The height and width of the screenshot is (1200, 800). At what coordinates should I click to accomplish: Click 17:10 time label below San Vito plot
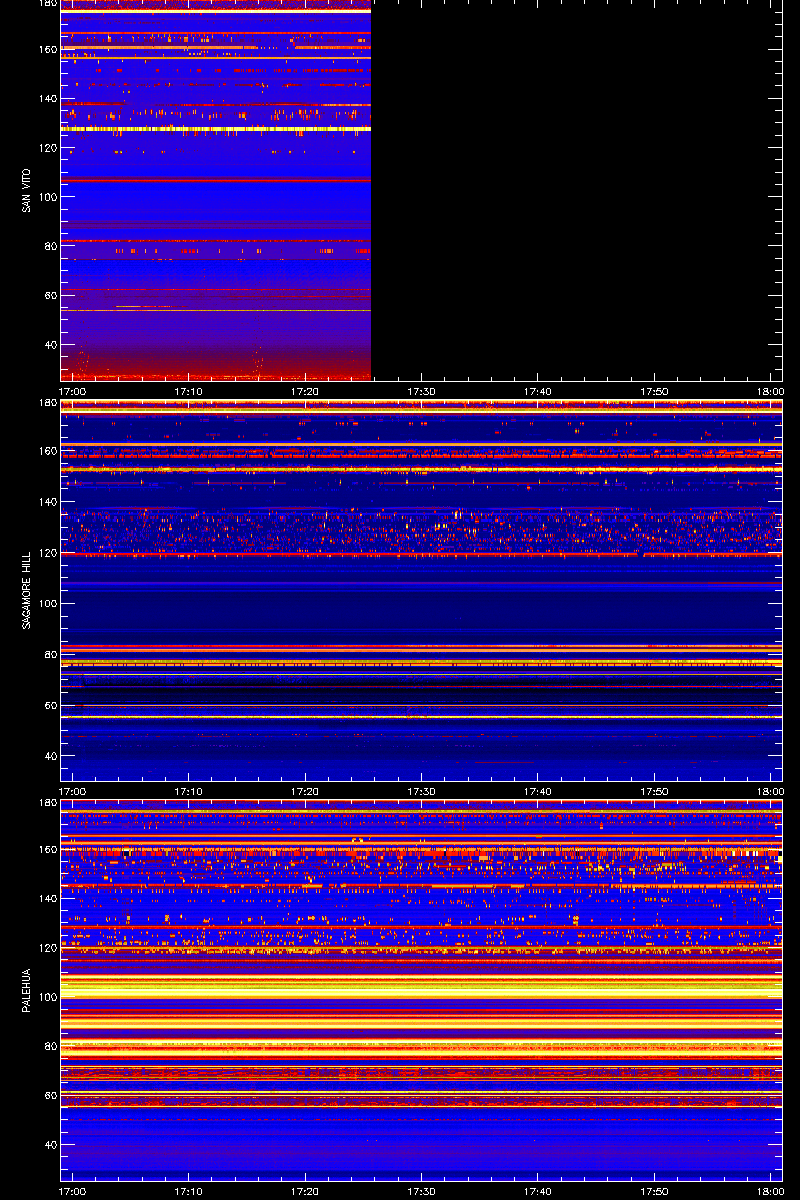point(189,391)
